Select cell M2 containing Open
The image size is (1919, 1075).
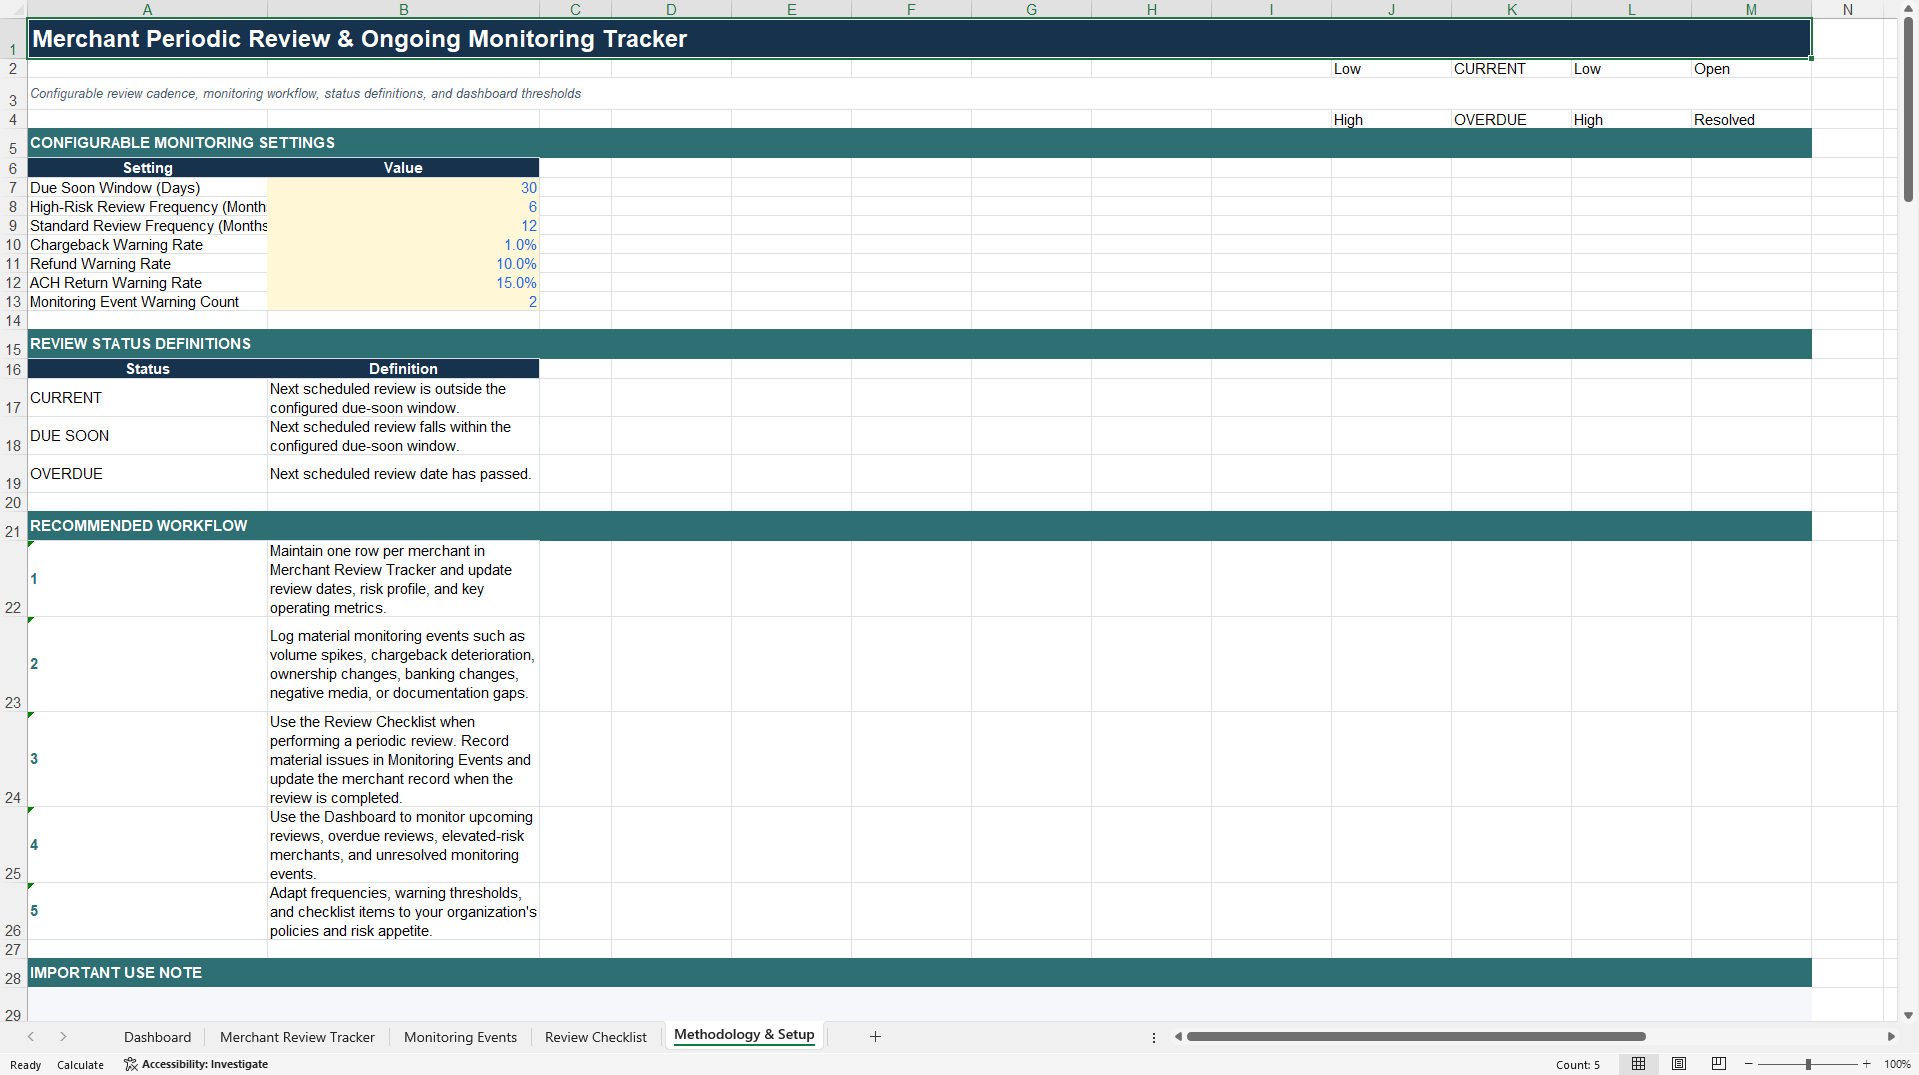(x=1751, y=69)
